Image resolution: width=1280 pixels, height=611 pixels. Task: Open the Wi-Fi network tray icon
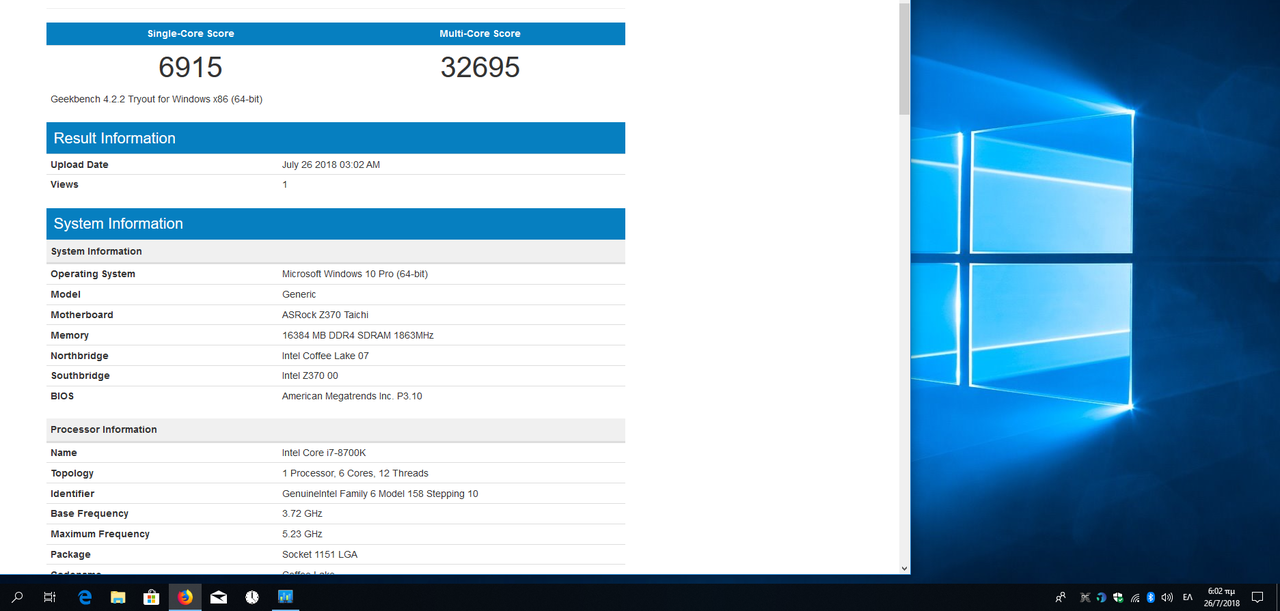coord(1134,598)
